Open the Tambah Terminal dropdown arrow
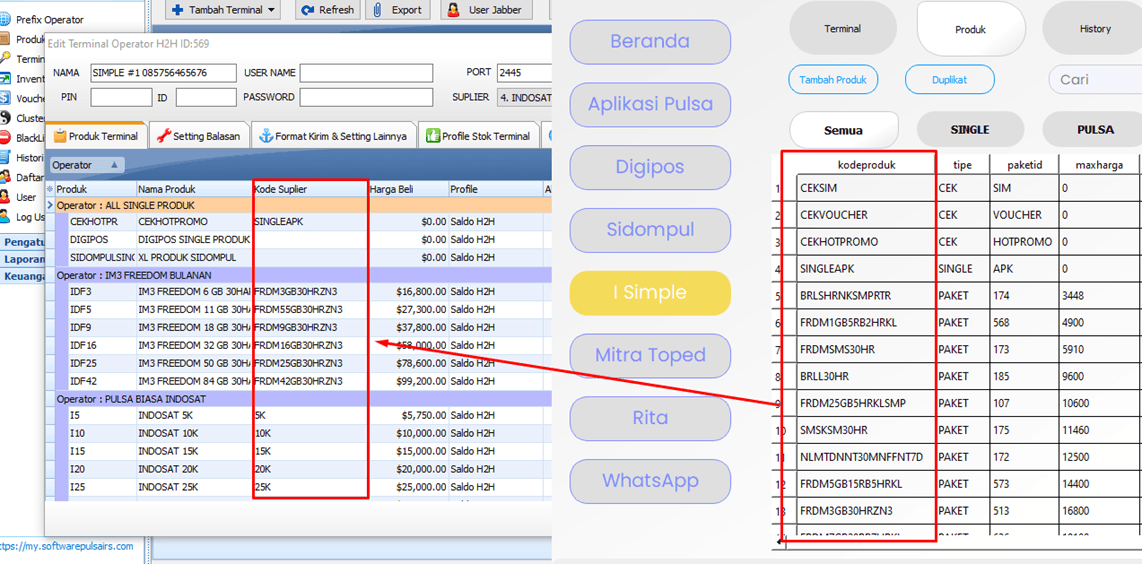Viewport: 1142px width, 564px height. pos(271,10)
